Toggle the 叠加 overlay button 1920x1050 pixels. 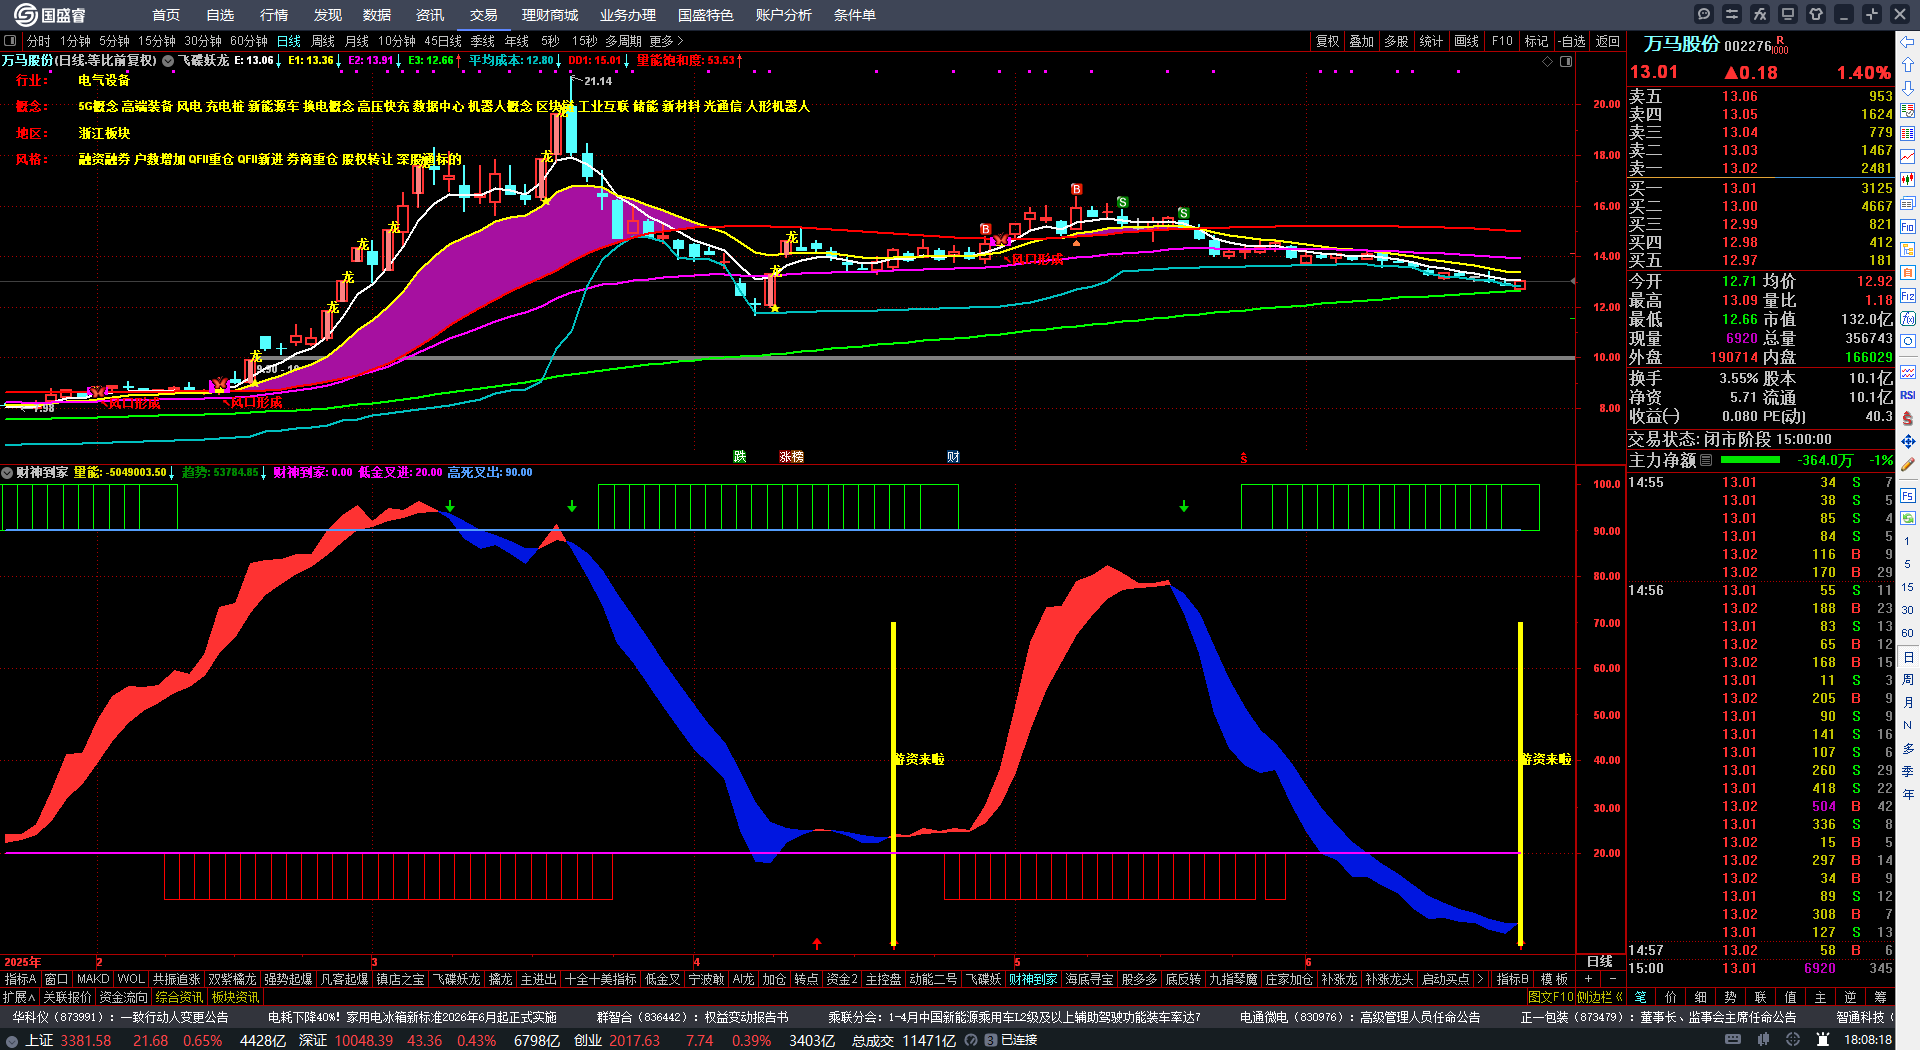[x=1361, y=41]
